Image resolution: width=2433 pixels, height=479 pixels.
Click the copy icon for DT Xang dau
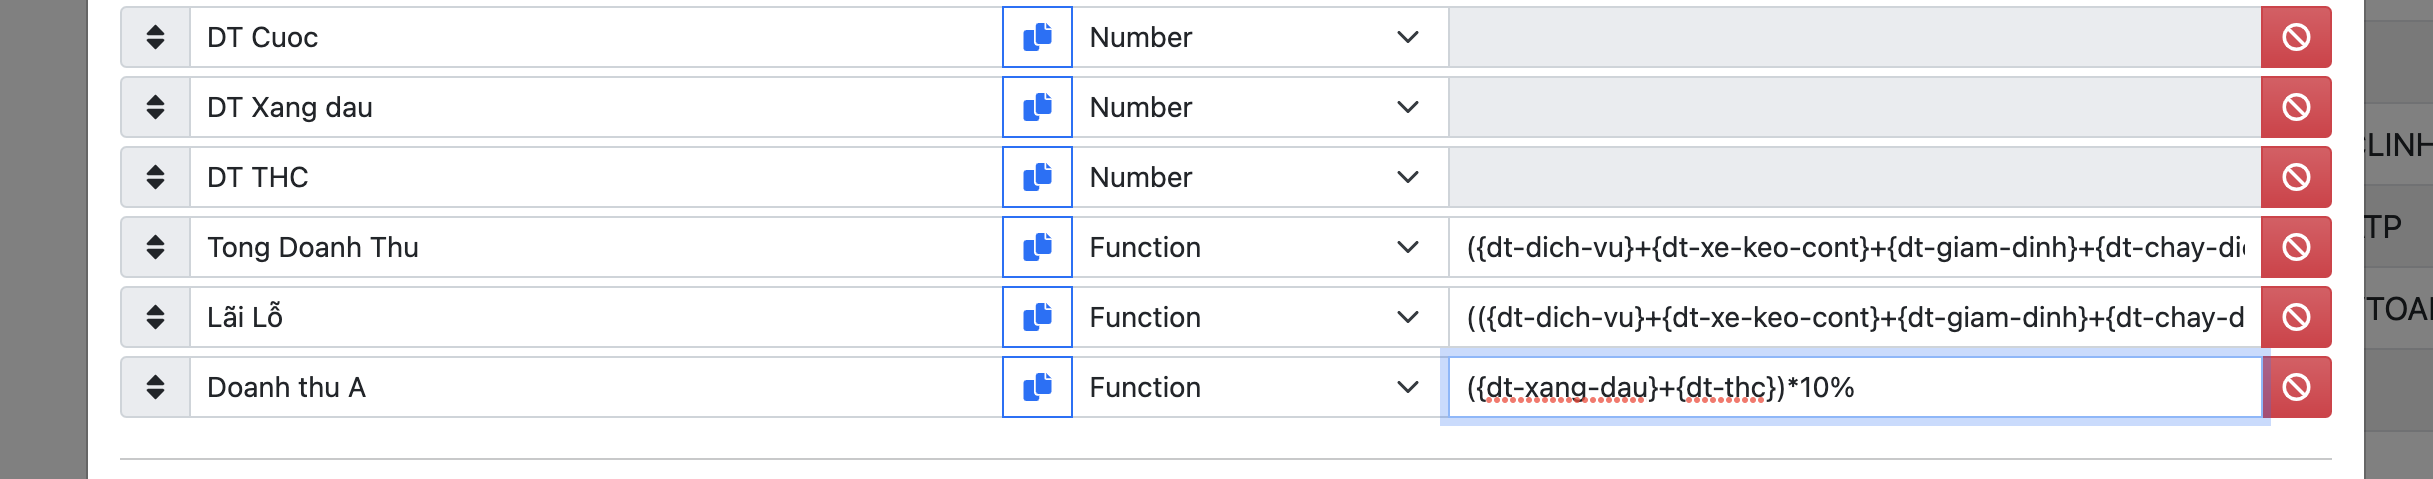point(1037,108)
